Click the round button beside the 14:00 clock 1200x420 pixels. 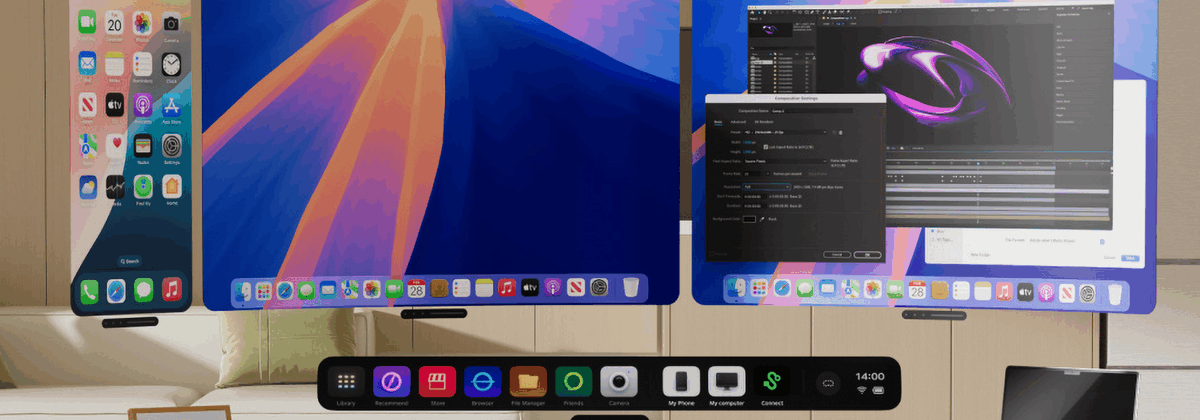(x=827, y=382)
